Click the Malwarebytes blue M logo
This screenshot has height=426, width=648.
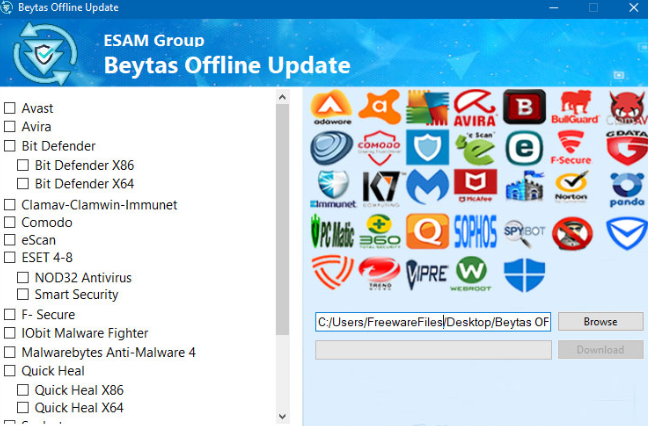427,187
